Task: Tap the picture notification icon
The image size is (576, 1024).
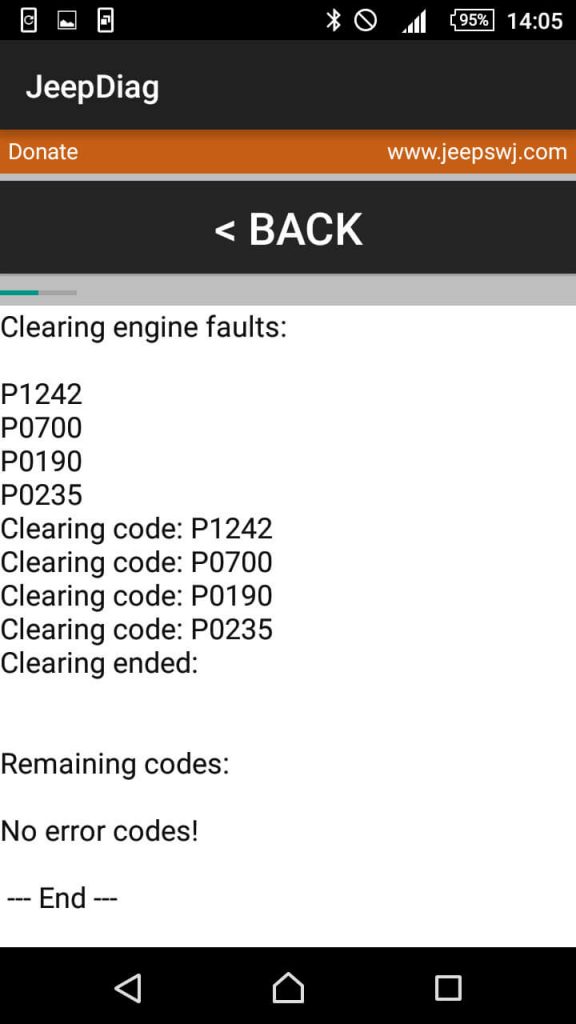Action: coord(67,18)
